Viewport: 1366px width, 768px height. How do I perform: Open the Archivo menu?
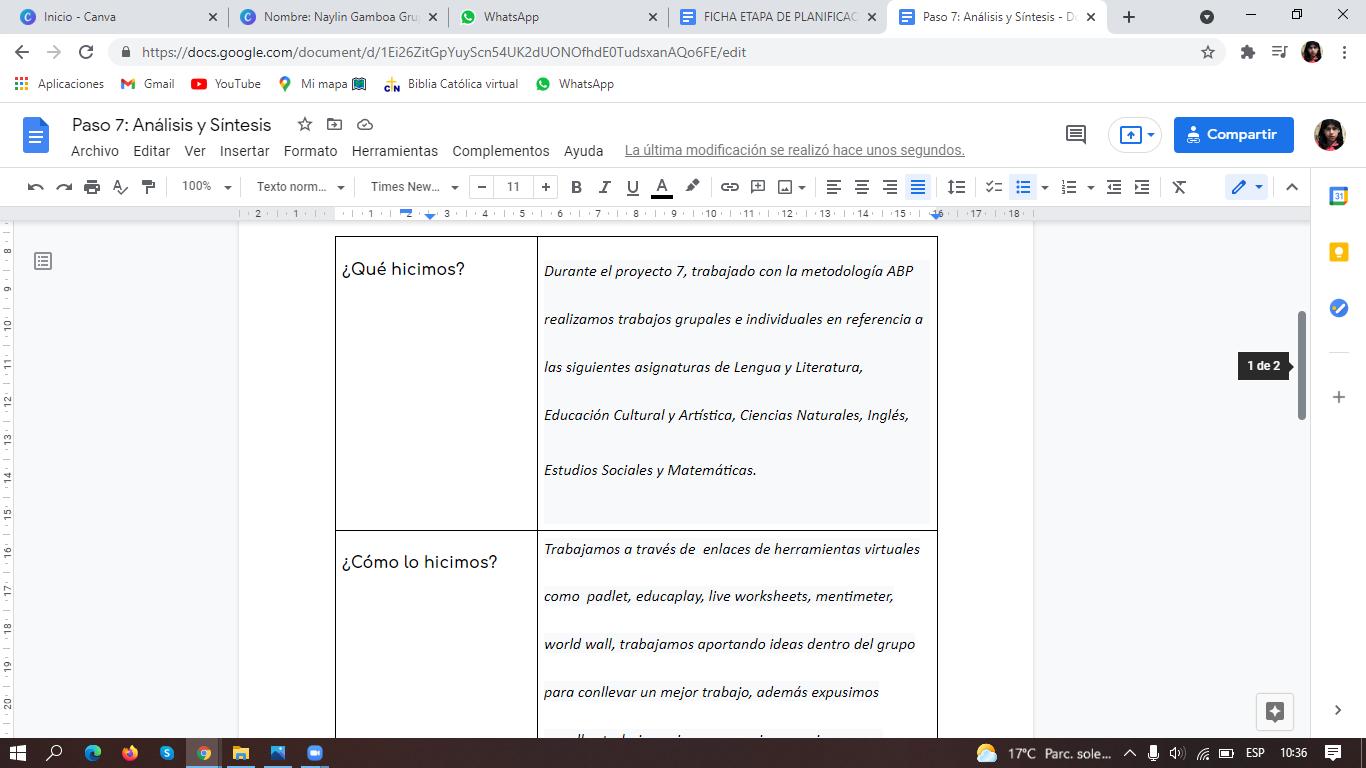[95, 151]
